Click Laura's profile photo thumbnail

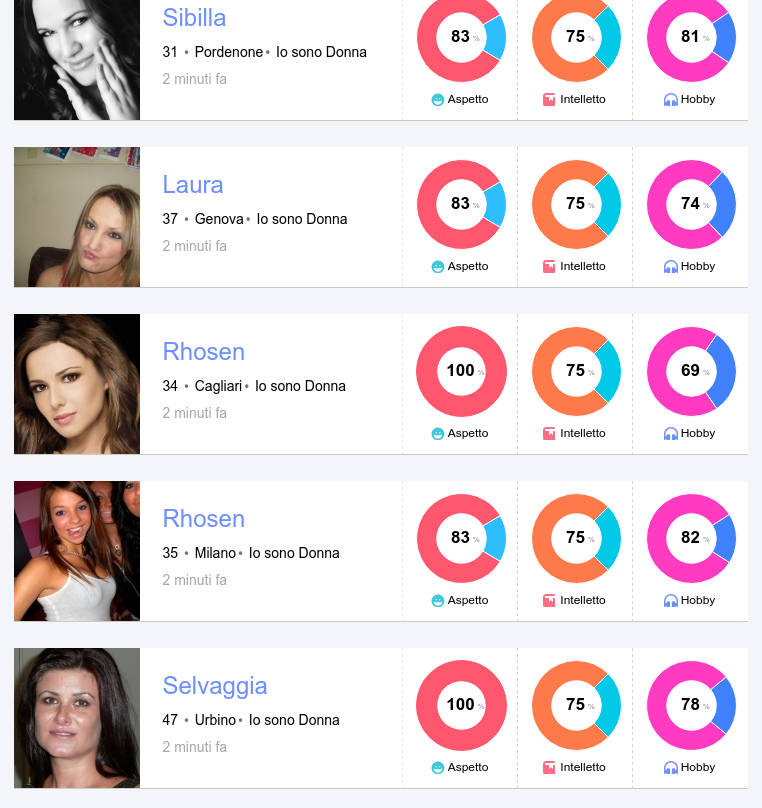[x=77, y=217]
